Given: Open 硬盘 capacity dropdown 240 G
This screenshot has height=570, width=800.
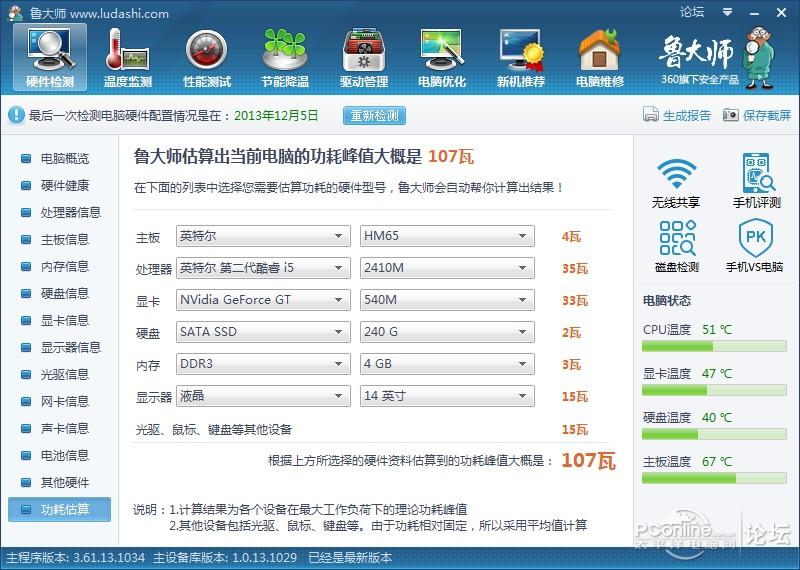Looking at the screenshot, I should point(447,332).
